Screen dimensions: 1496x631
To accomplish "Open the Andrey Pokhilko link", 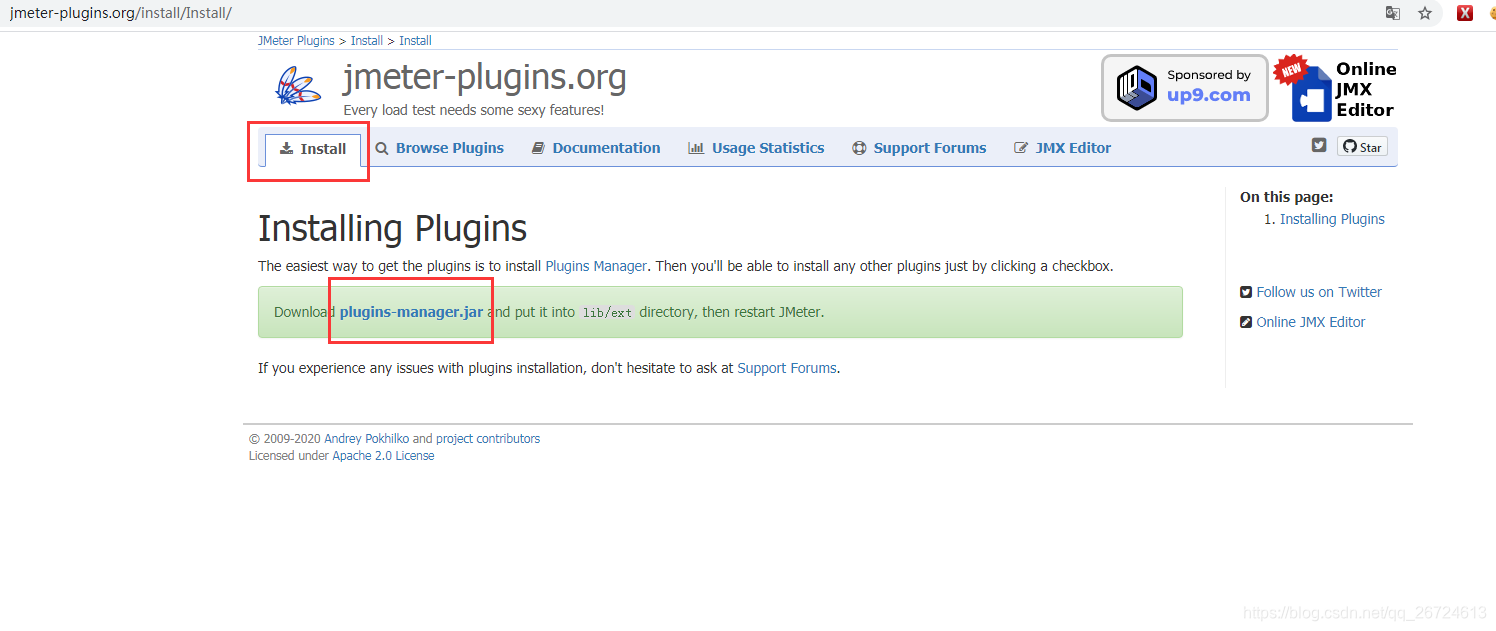I will coord(367,439).
